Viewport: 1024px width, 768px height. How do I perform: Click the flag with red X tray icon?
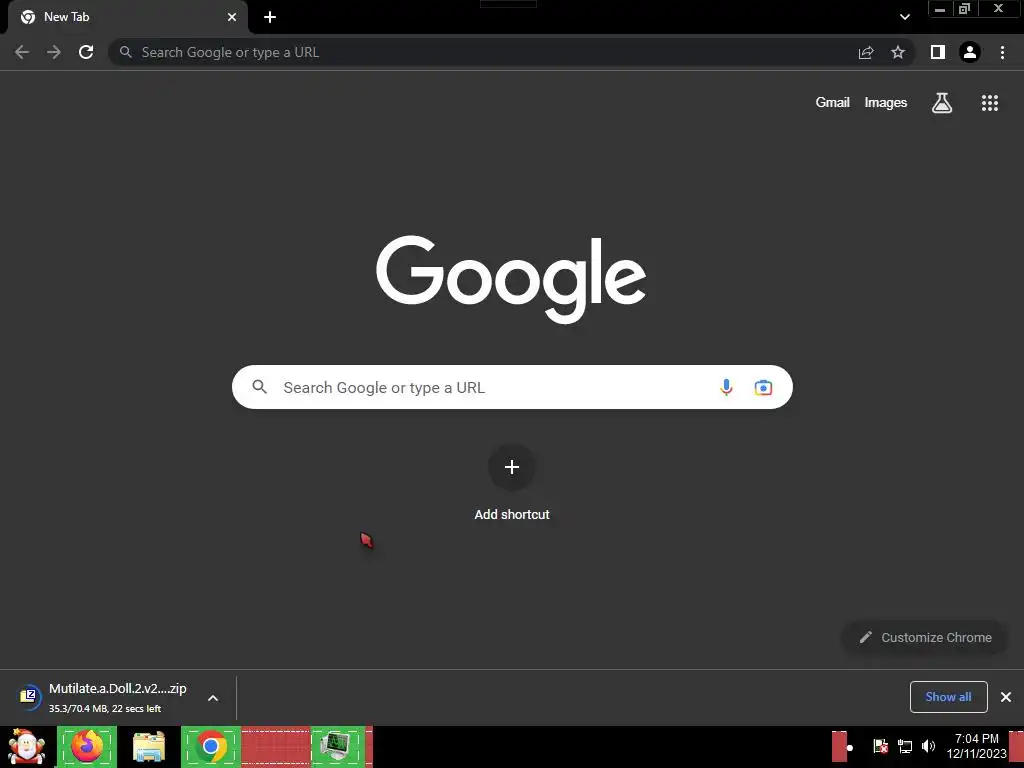click(x=880, y=746)
